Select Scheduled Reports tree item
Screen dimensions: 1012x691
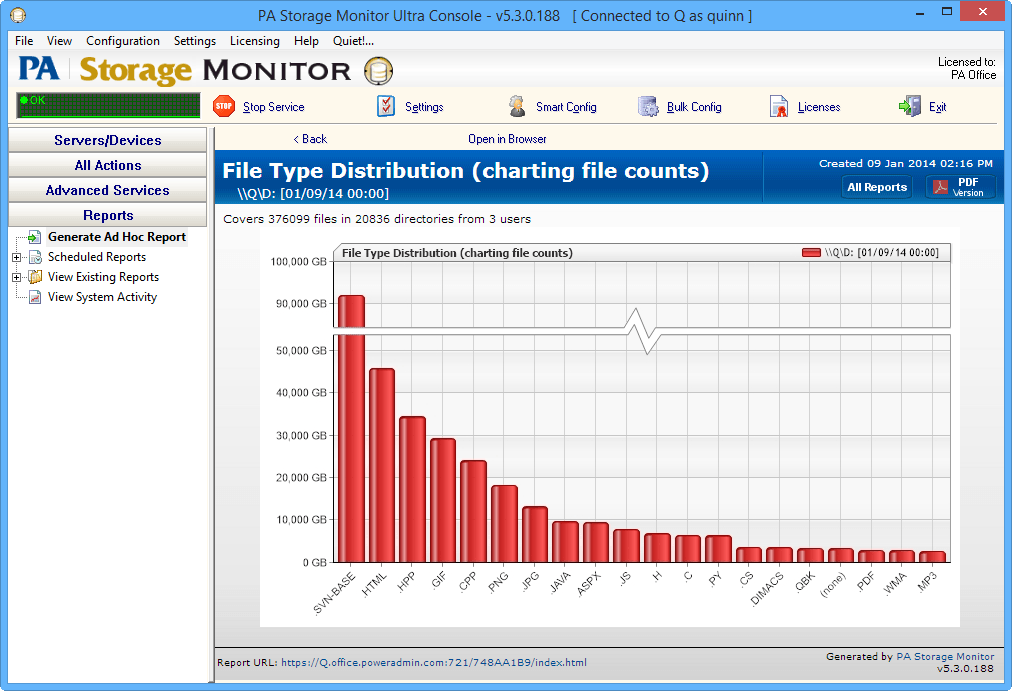click(x=97, y=257)
